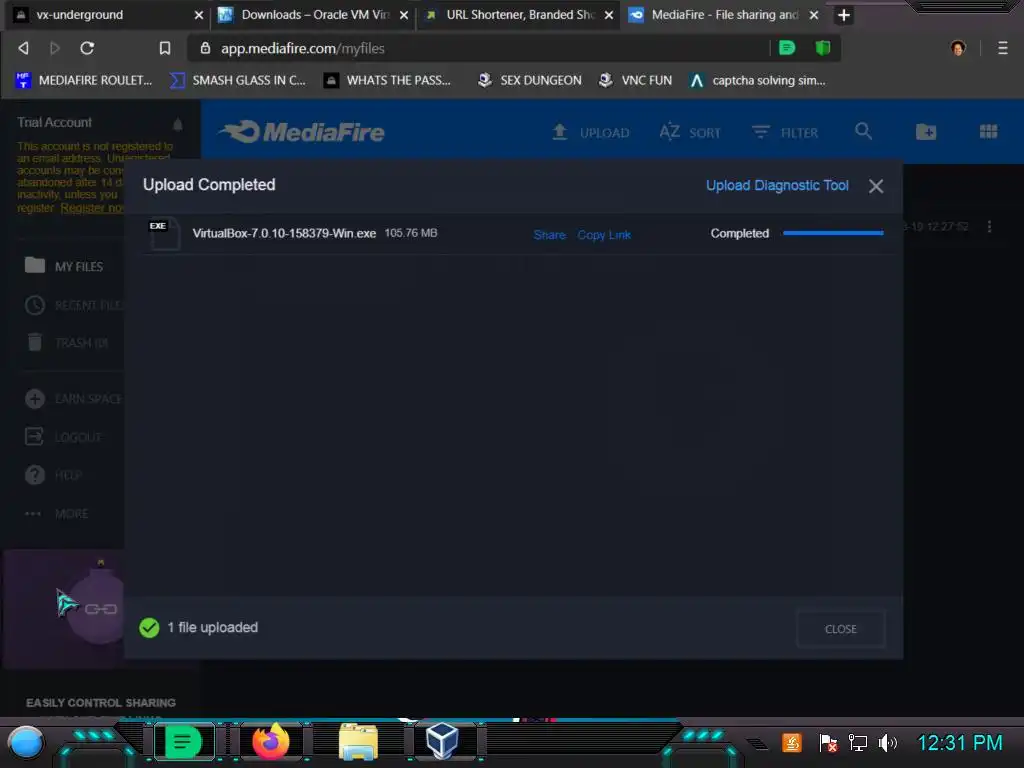Open Firefox from the taskbar

270,742
